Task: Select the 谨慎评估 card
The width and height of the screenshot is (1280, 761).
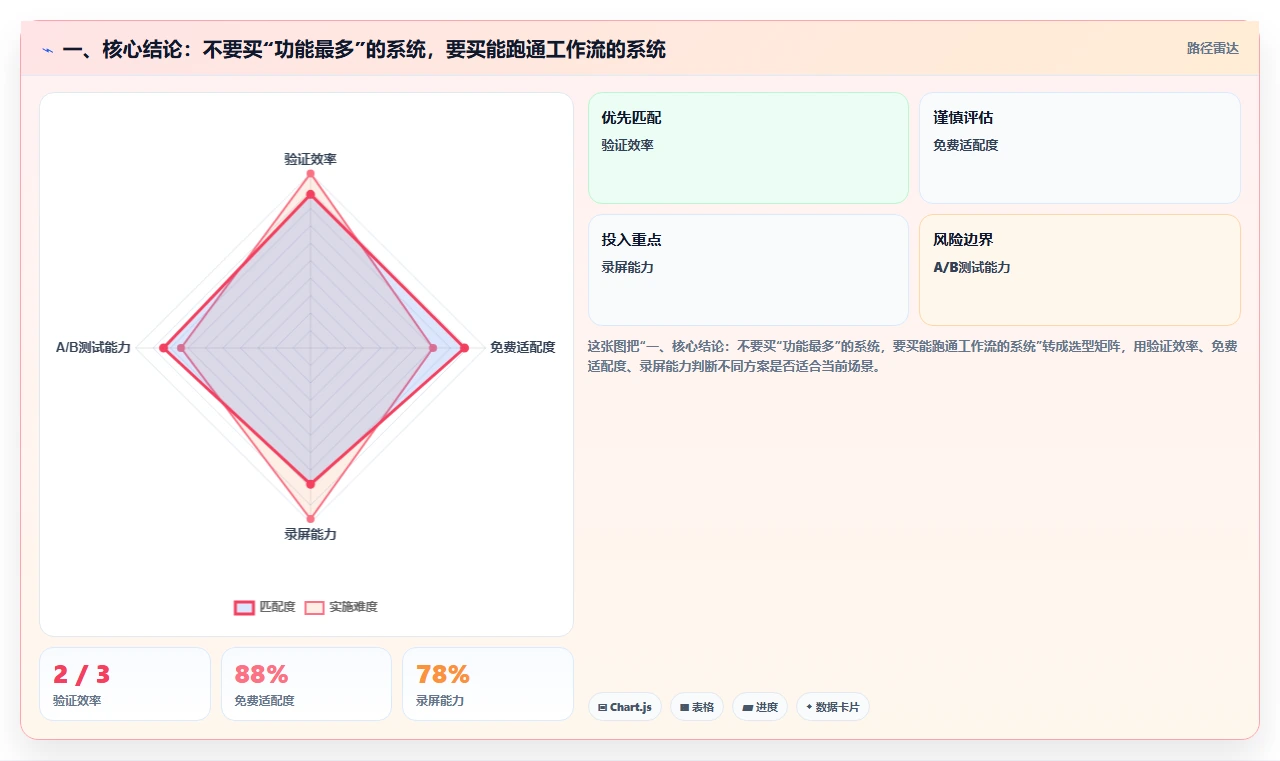Action: [1080, 148]
